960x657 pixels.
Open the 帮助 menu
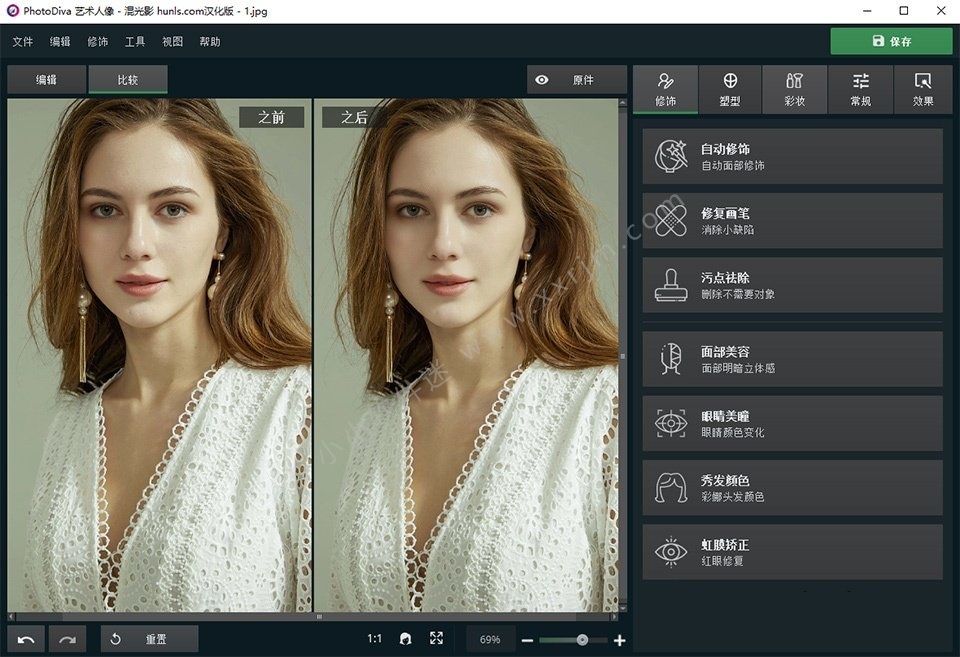pos(209,42)
